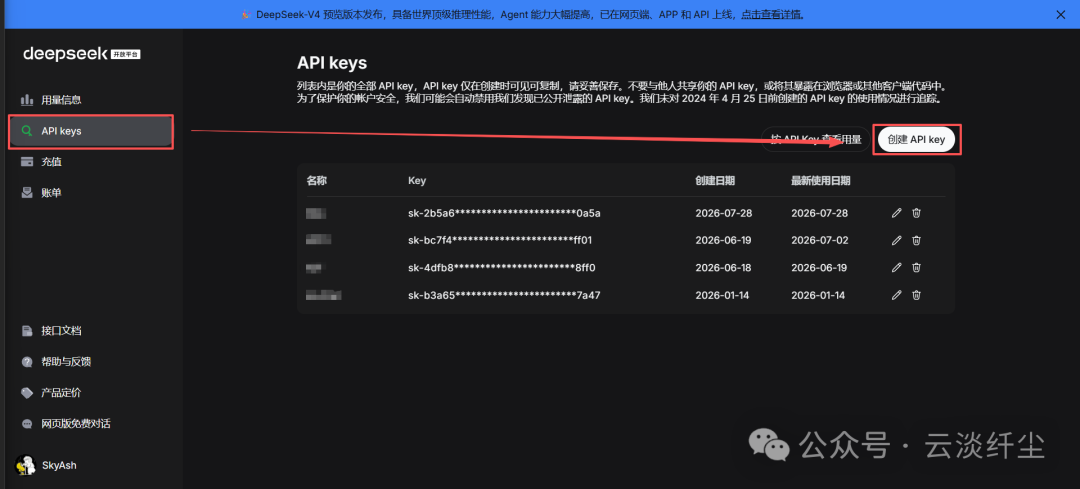1080x489 pixels.
Task: Edit the sk-2b5a6 key name
Action: pyautogui.click(x=896, y=213)
